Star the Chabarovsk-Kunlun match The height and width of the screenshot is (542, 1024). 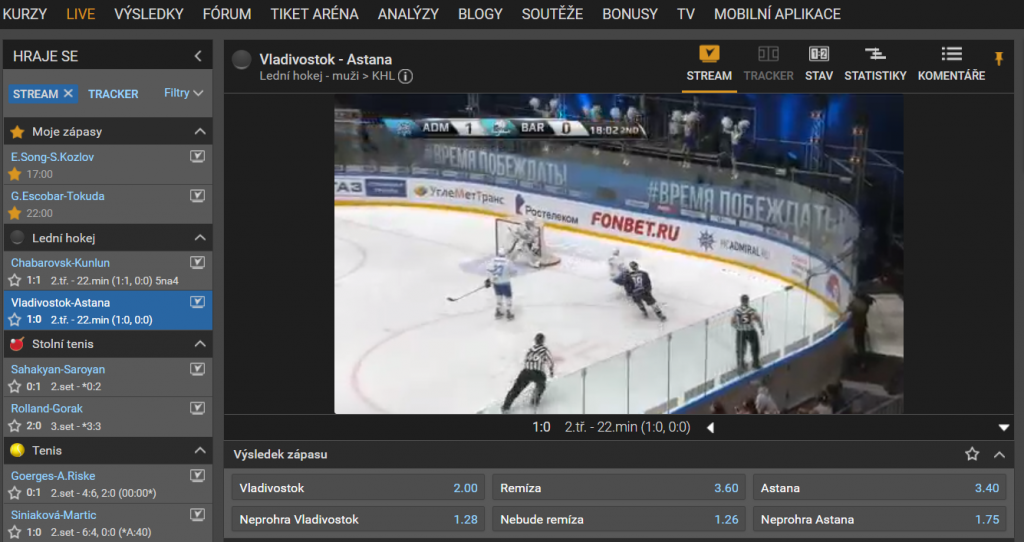(x=14, y=280)
